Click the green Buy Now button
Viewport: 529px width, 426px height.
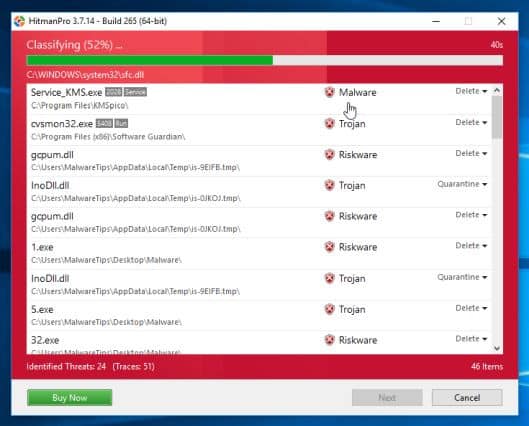click(69, 398)
